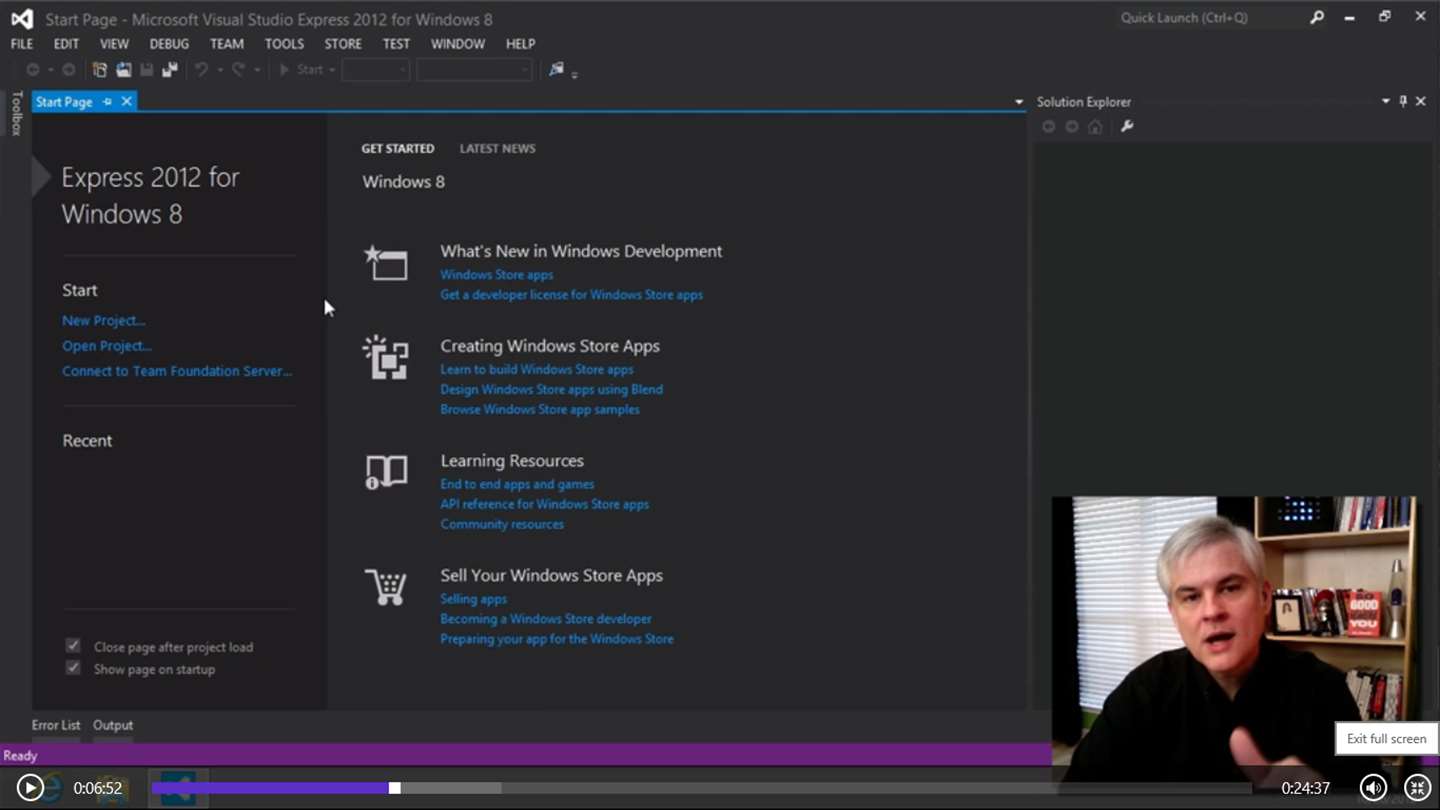Viewport: 1440px width, 810px height.
Task: Open Solution Explorer Properties wrench icon
Action: pos(1127,127)
